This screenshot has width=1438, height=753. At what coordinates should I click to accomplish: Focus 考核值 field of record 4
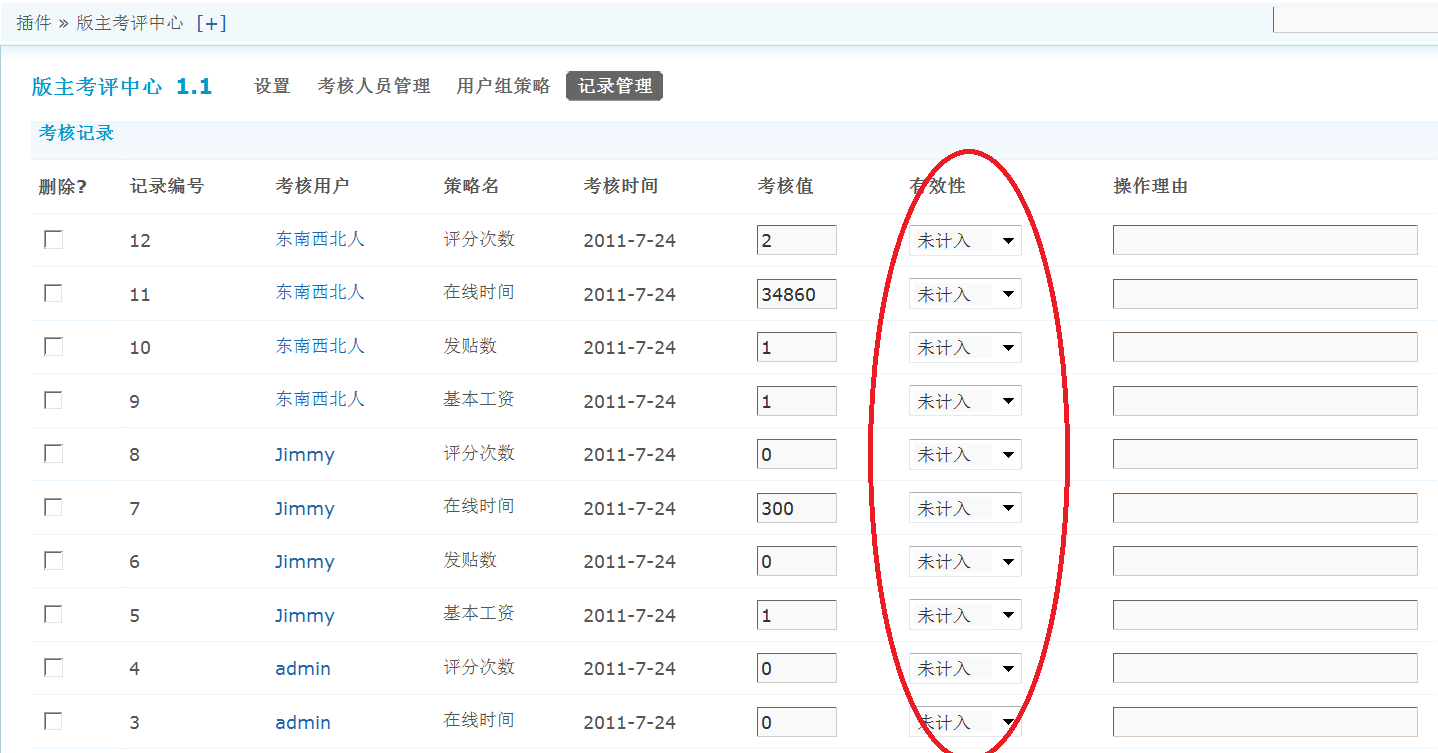tap(797, 668)
